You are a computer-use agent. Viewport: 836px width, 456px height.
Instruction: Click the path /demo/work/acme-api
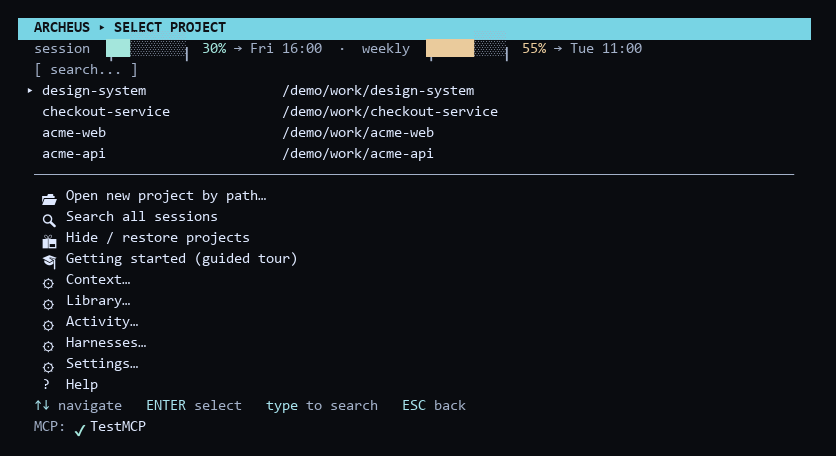pos(358,154)
